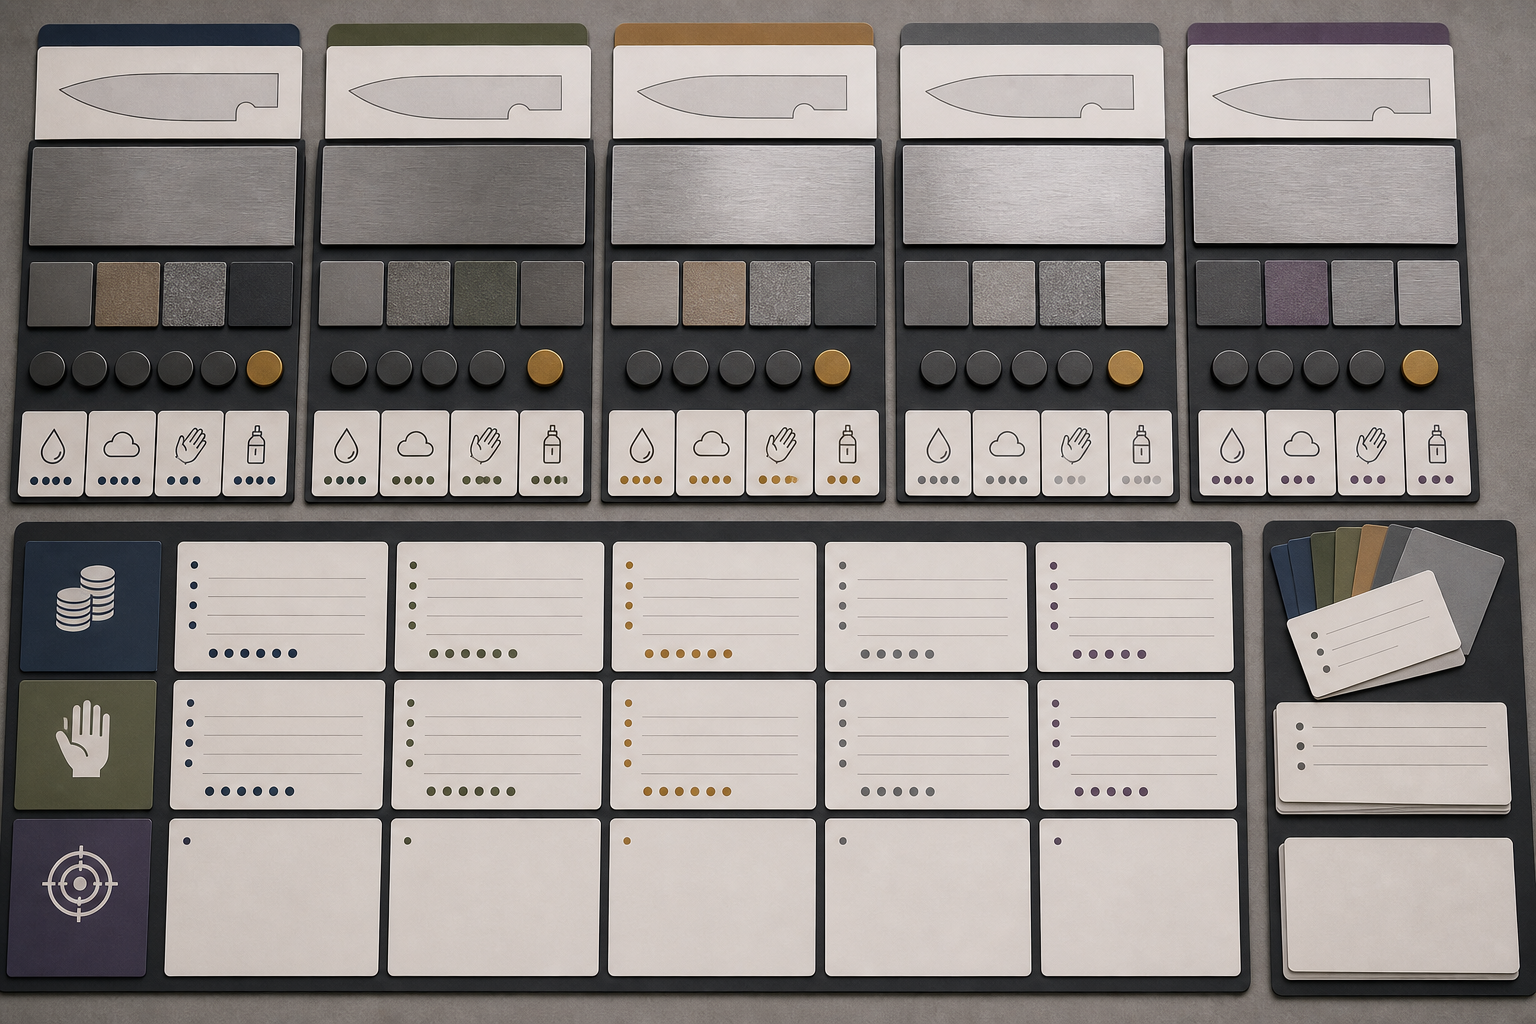Select the brushed steel panel in gray column

(x=1034, y=195)
